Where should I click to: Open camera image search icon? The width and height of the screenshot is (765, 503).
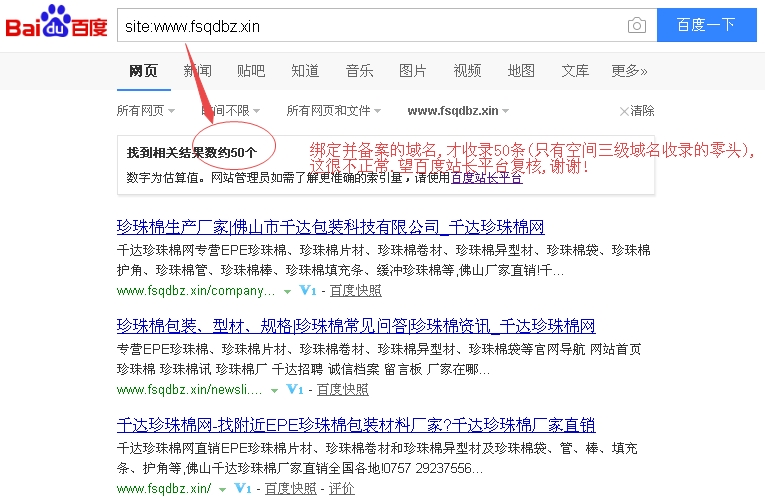pos(637,25)
